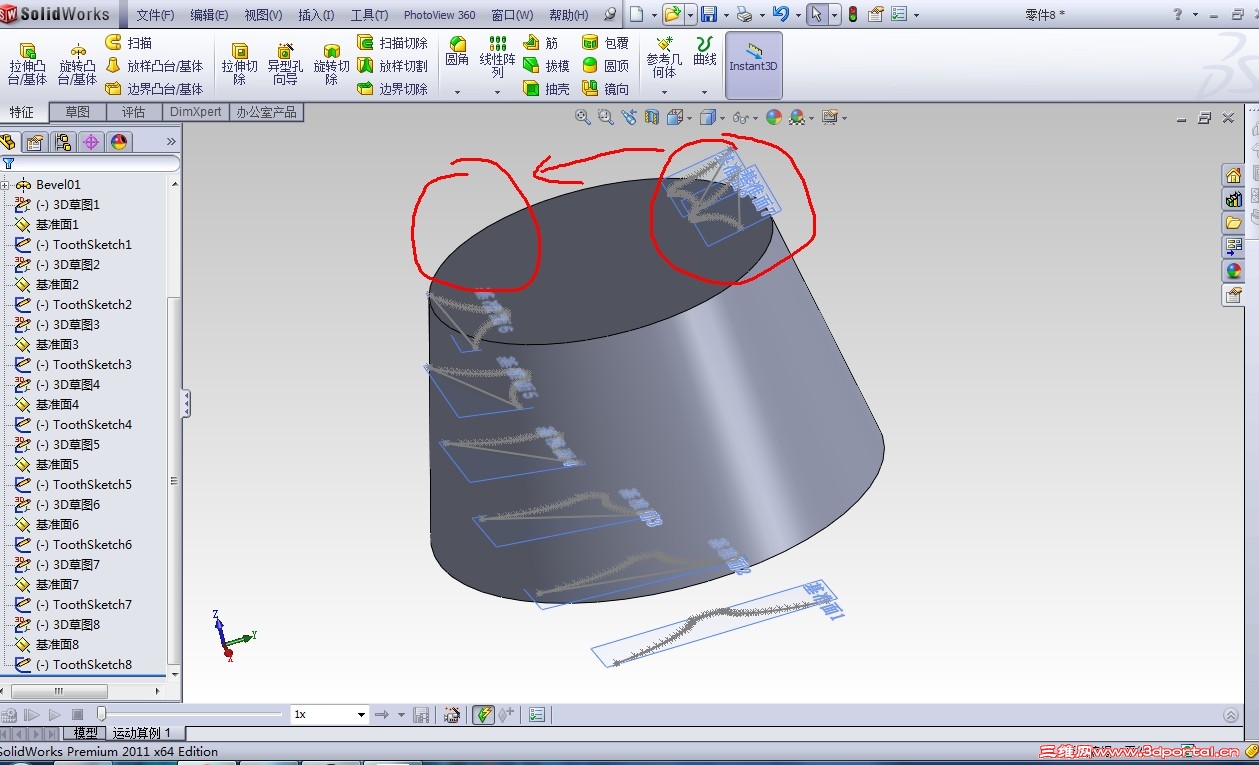The image size is (1259, 765).
Task: Select 基准面5 in the feature tree
Action: click(57, 465)
